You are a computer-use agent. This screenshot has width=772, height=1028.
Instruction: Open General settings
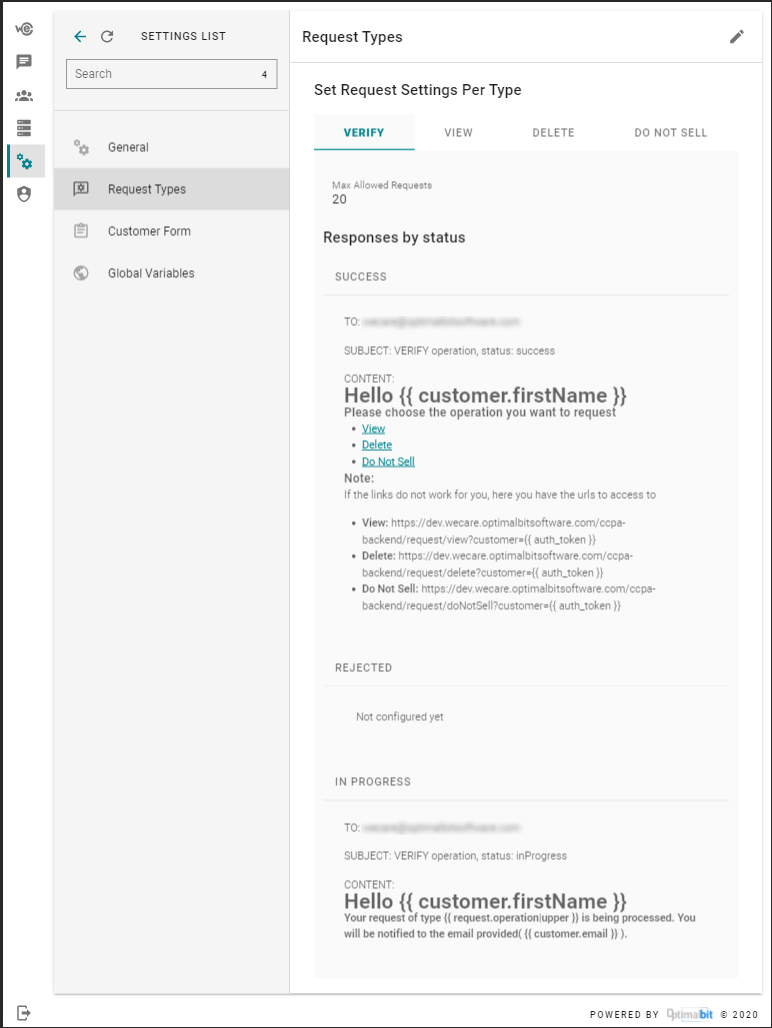tap(172, 148)
